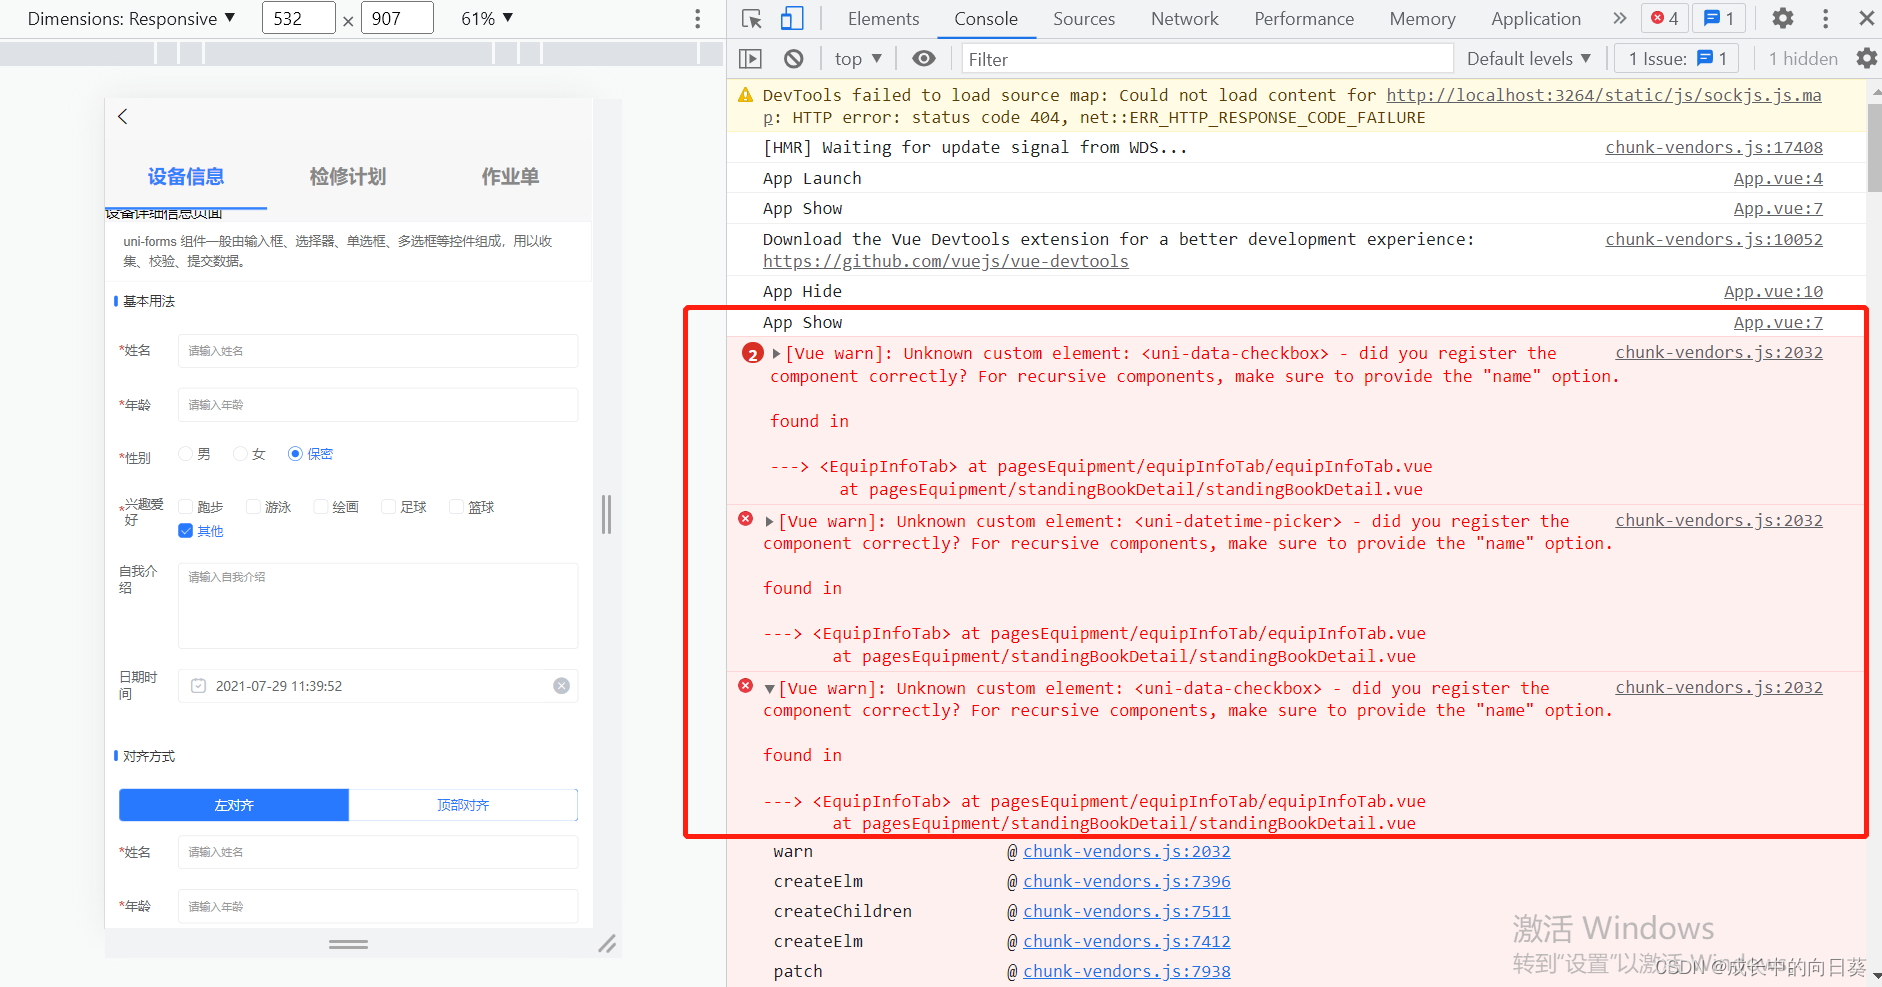Uncheck the 其他 checkbox
Image resolution: width=1882 pixels, height=987 pixels.
click(x=184, y=530)
